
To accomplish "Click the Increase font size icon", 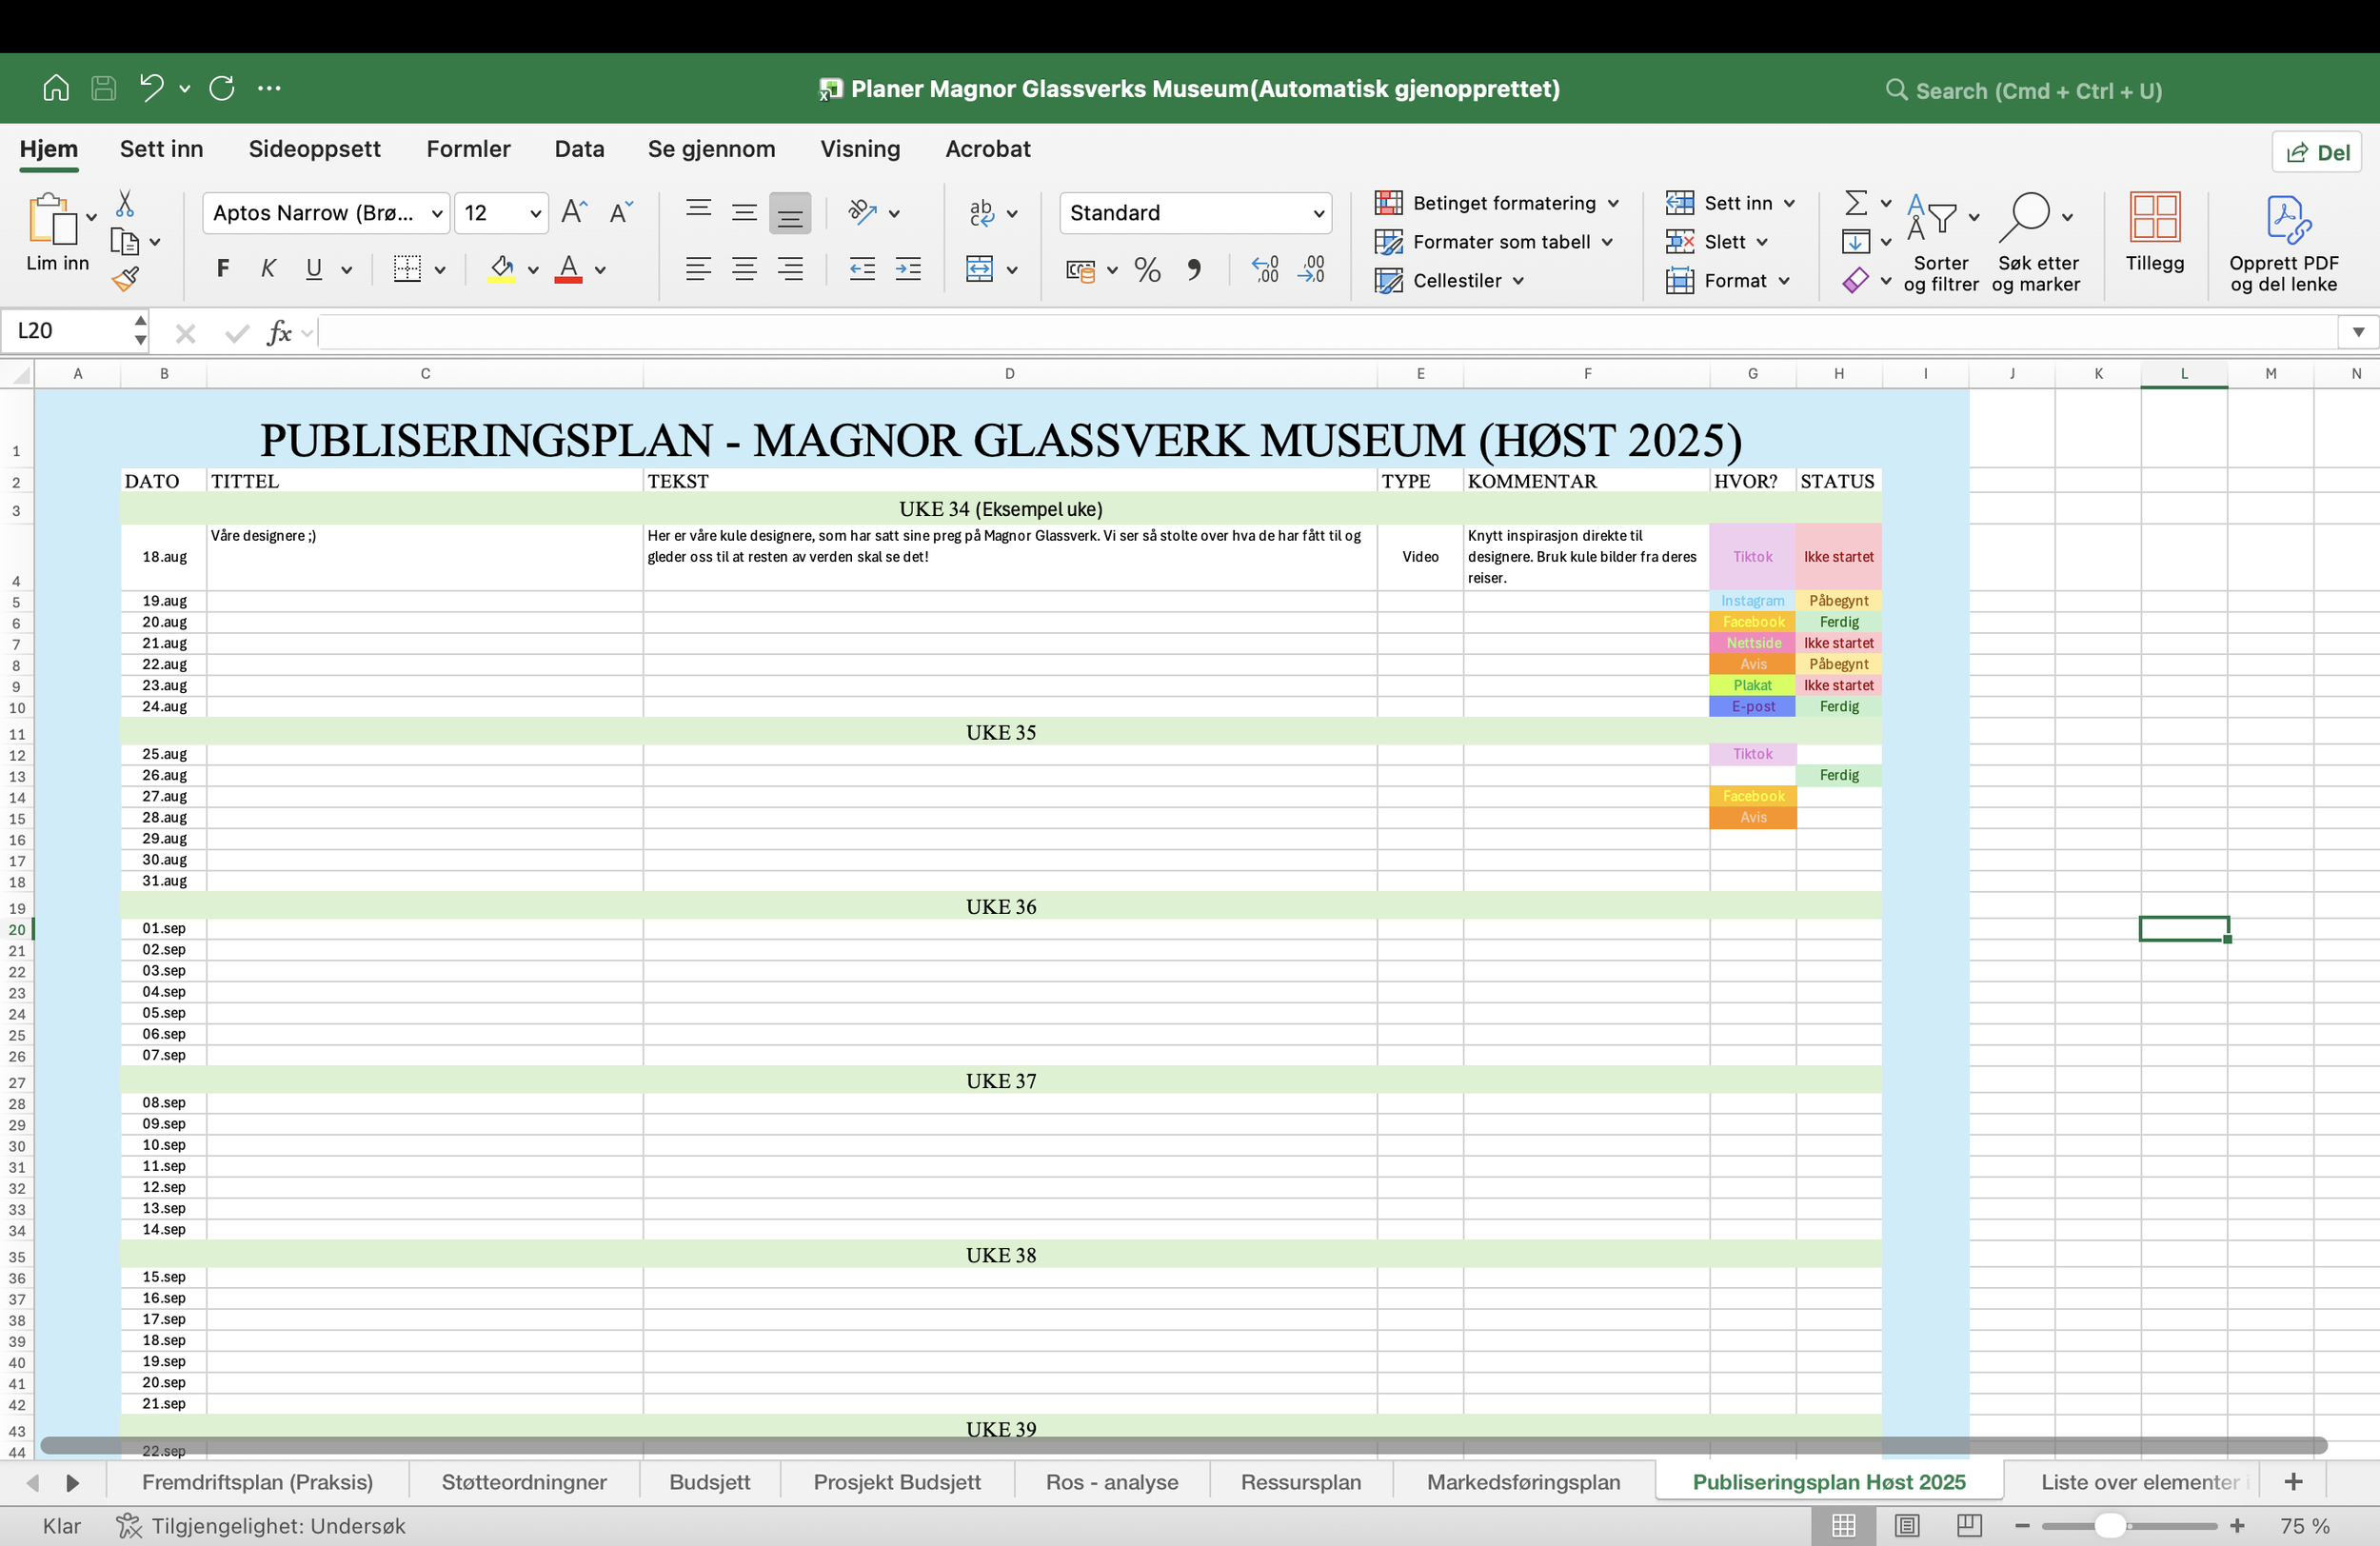I will (x=573, y=212).
